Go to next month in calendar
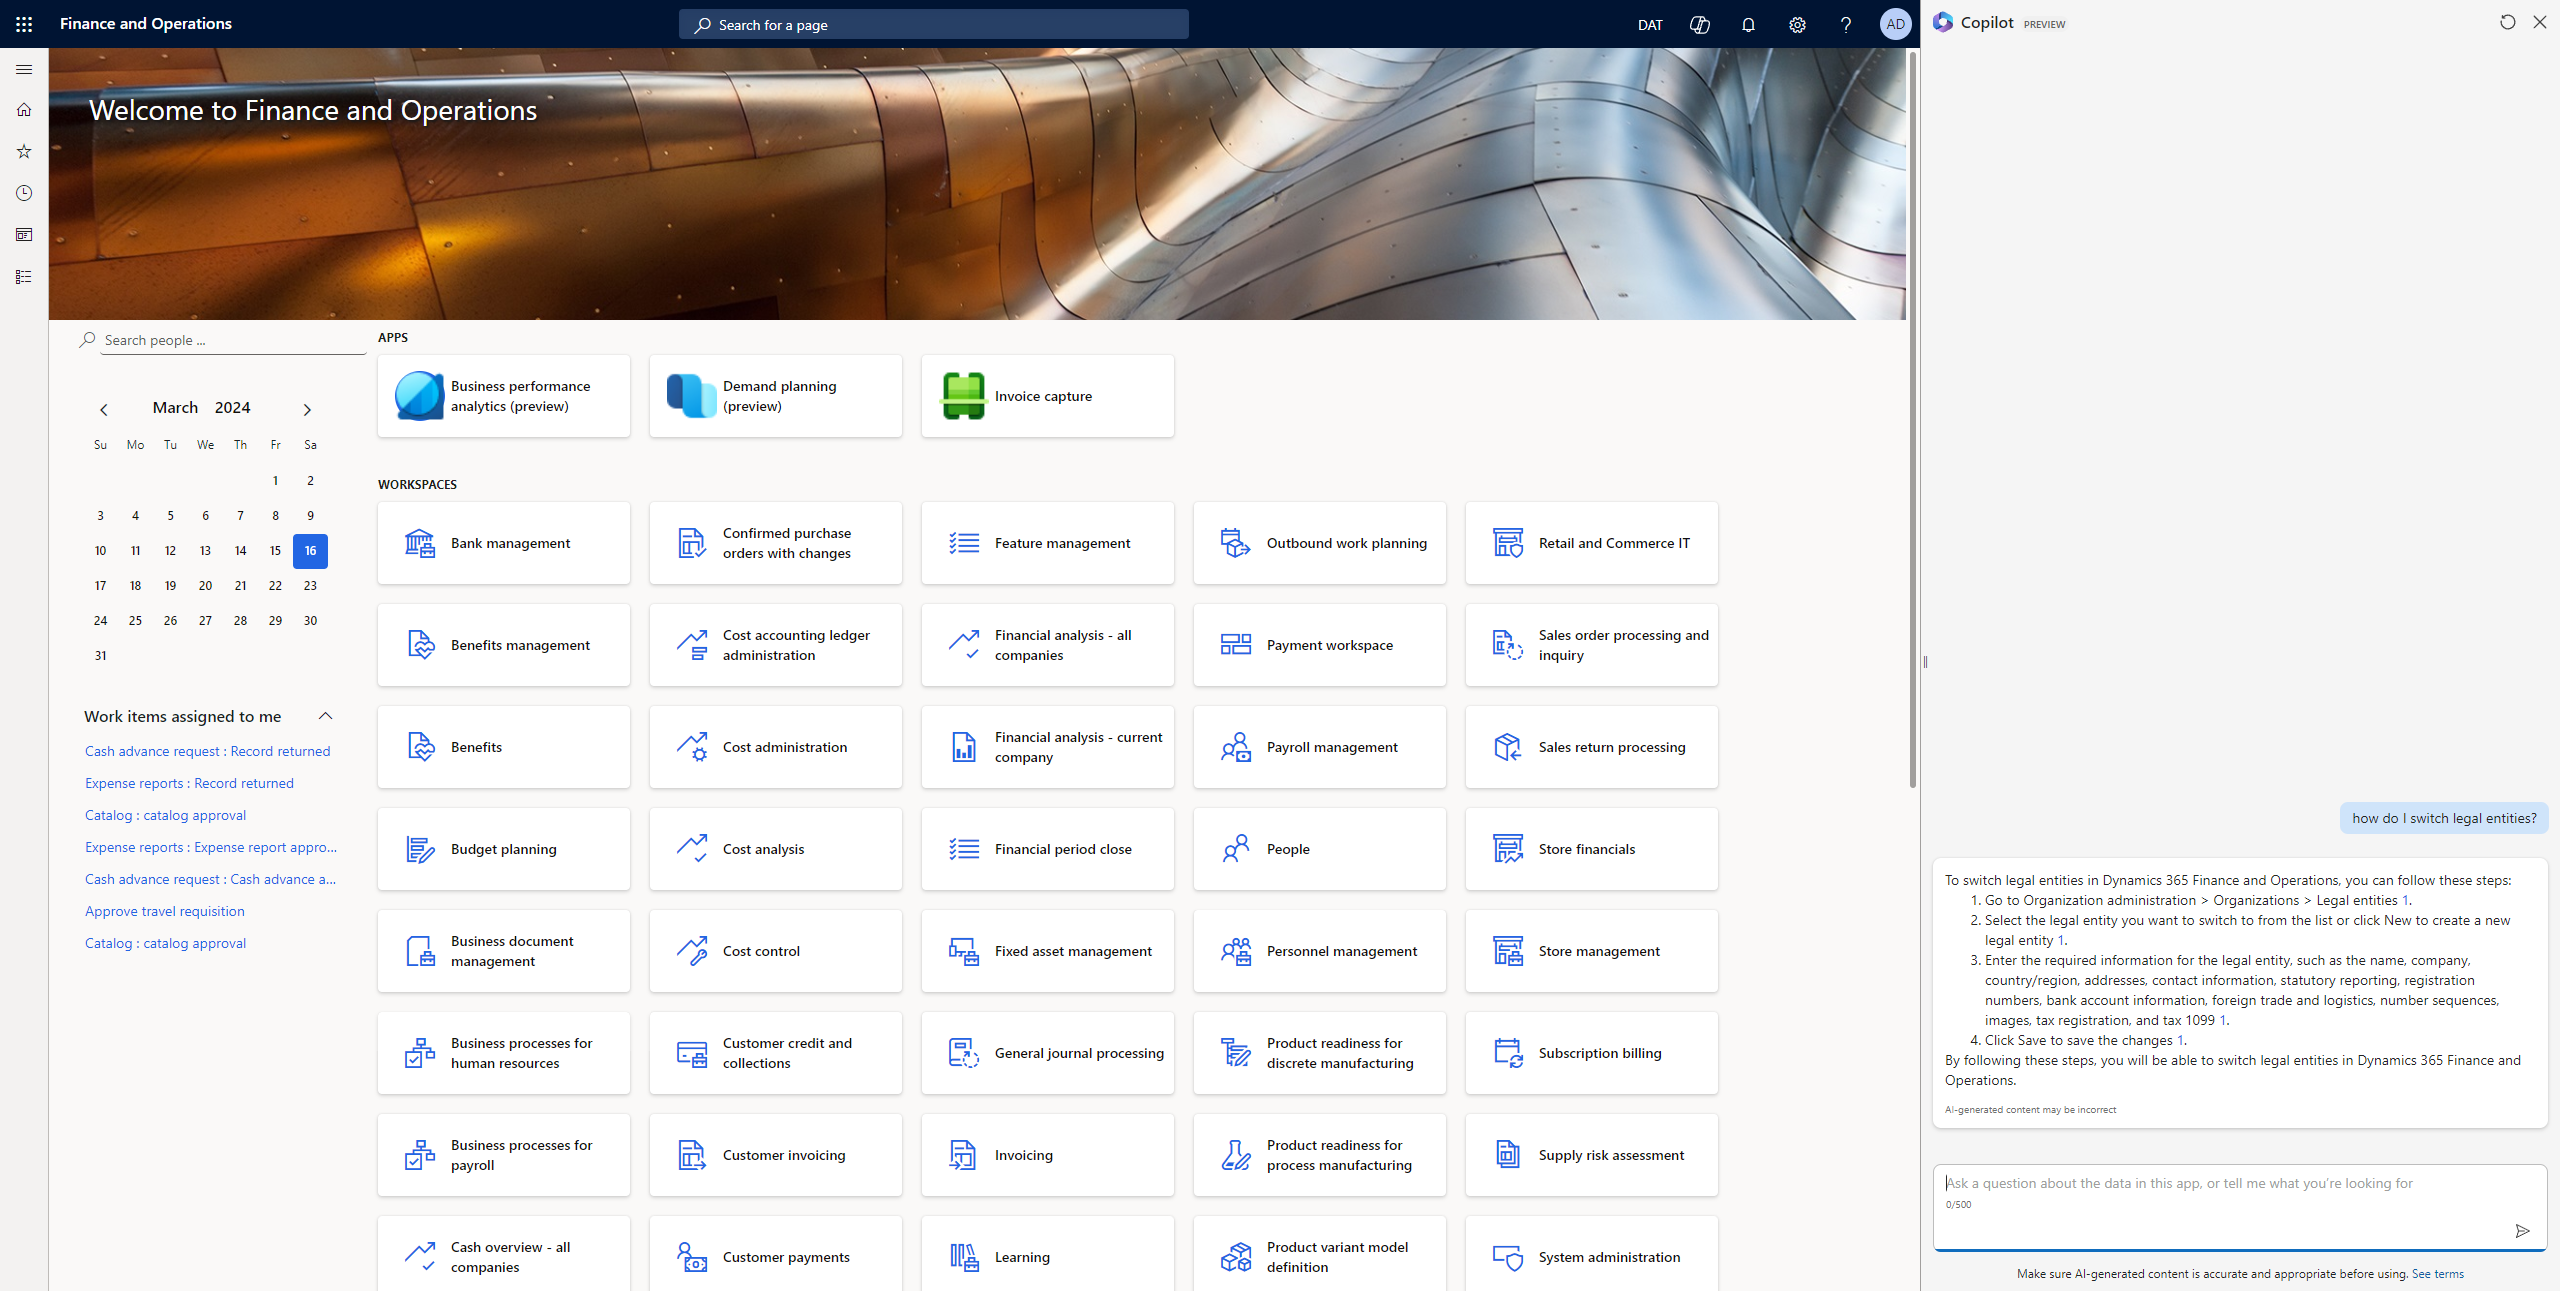This screenshot has width=2560, height=1291. click(x=307, y=409)
